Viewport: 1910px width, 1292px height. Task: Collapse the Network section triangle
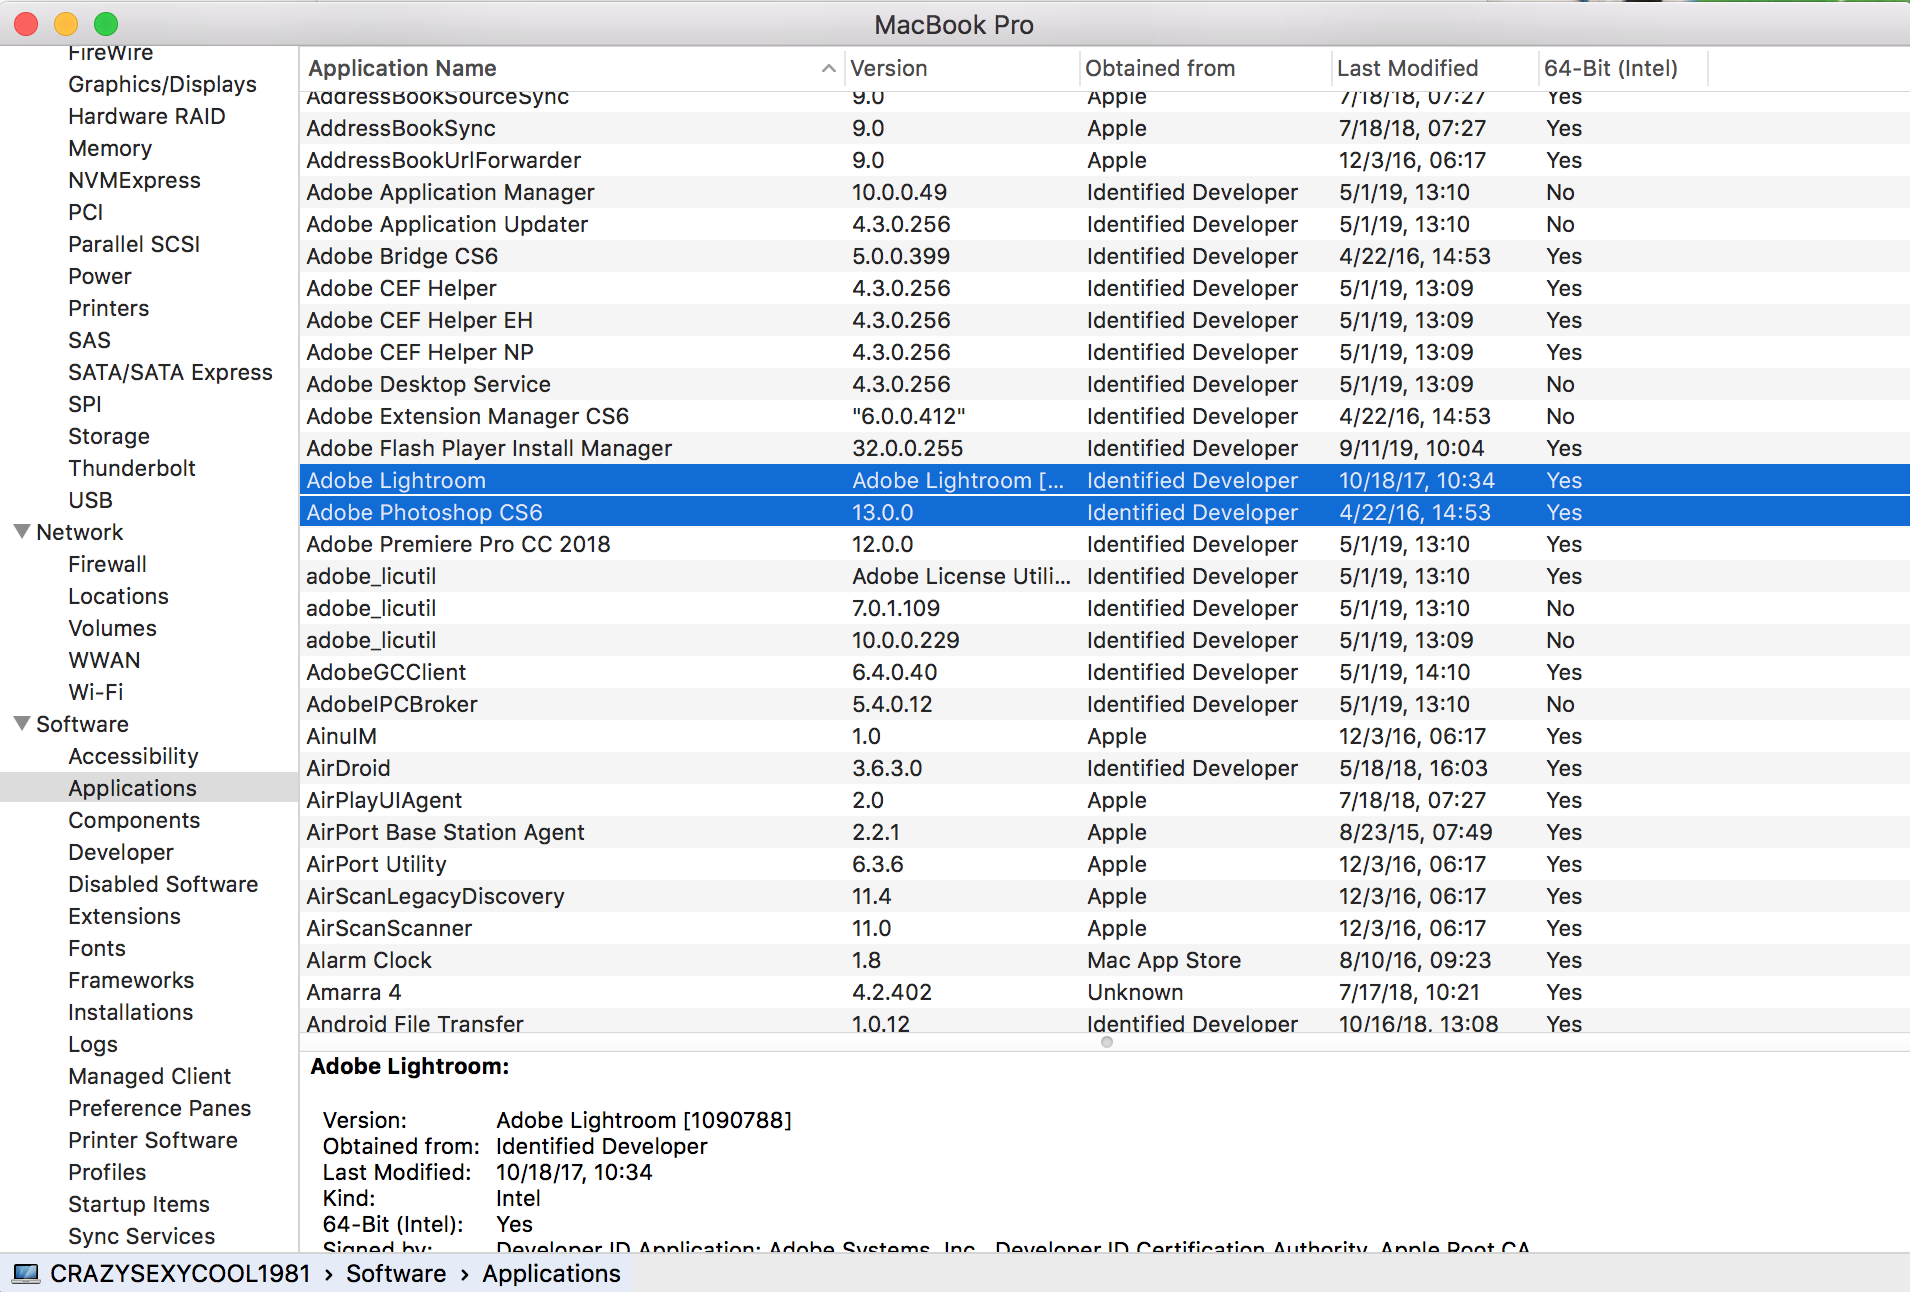pyautogui.click(x=21, y=531)
